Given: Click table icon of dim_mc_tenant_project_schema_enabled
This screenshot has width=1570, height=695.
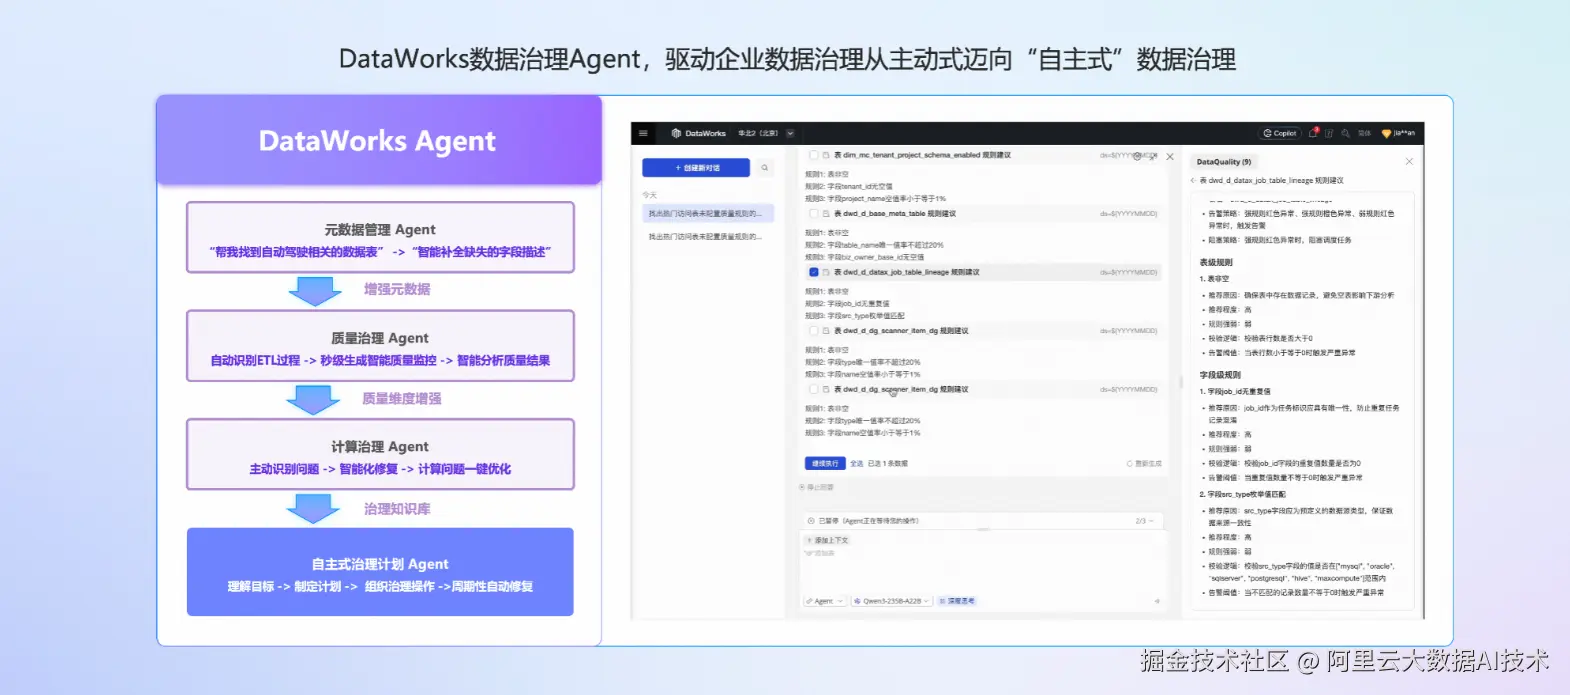Looking at the screenshot, I should pos(826,156).
